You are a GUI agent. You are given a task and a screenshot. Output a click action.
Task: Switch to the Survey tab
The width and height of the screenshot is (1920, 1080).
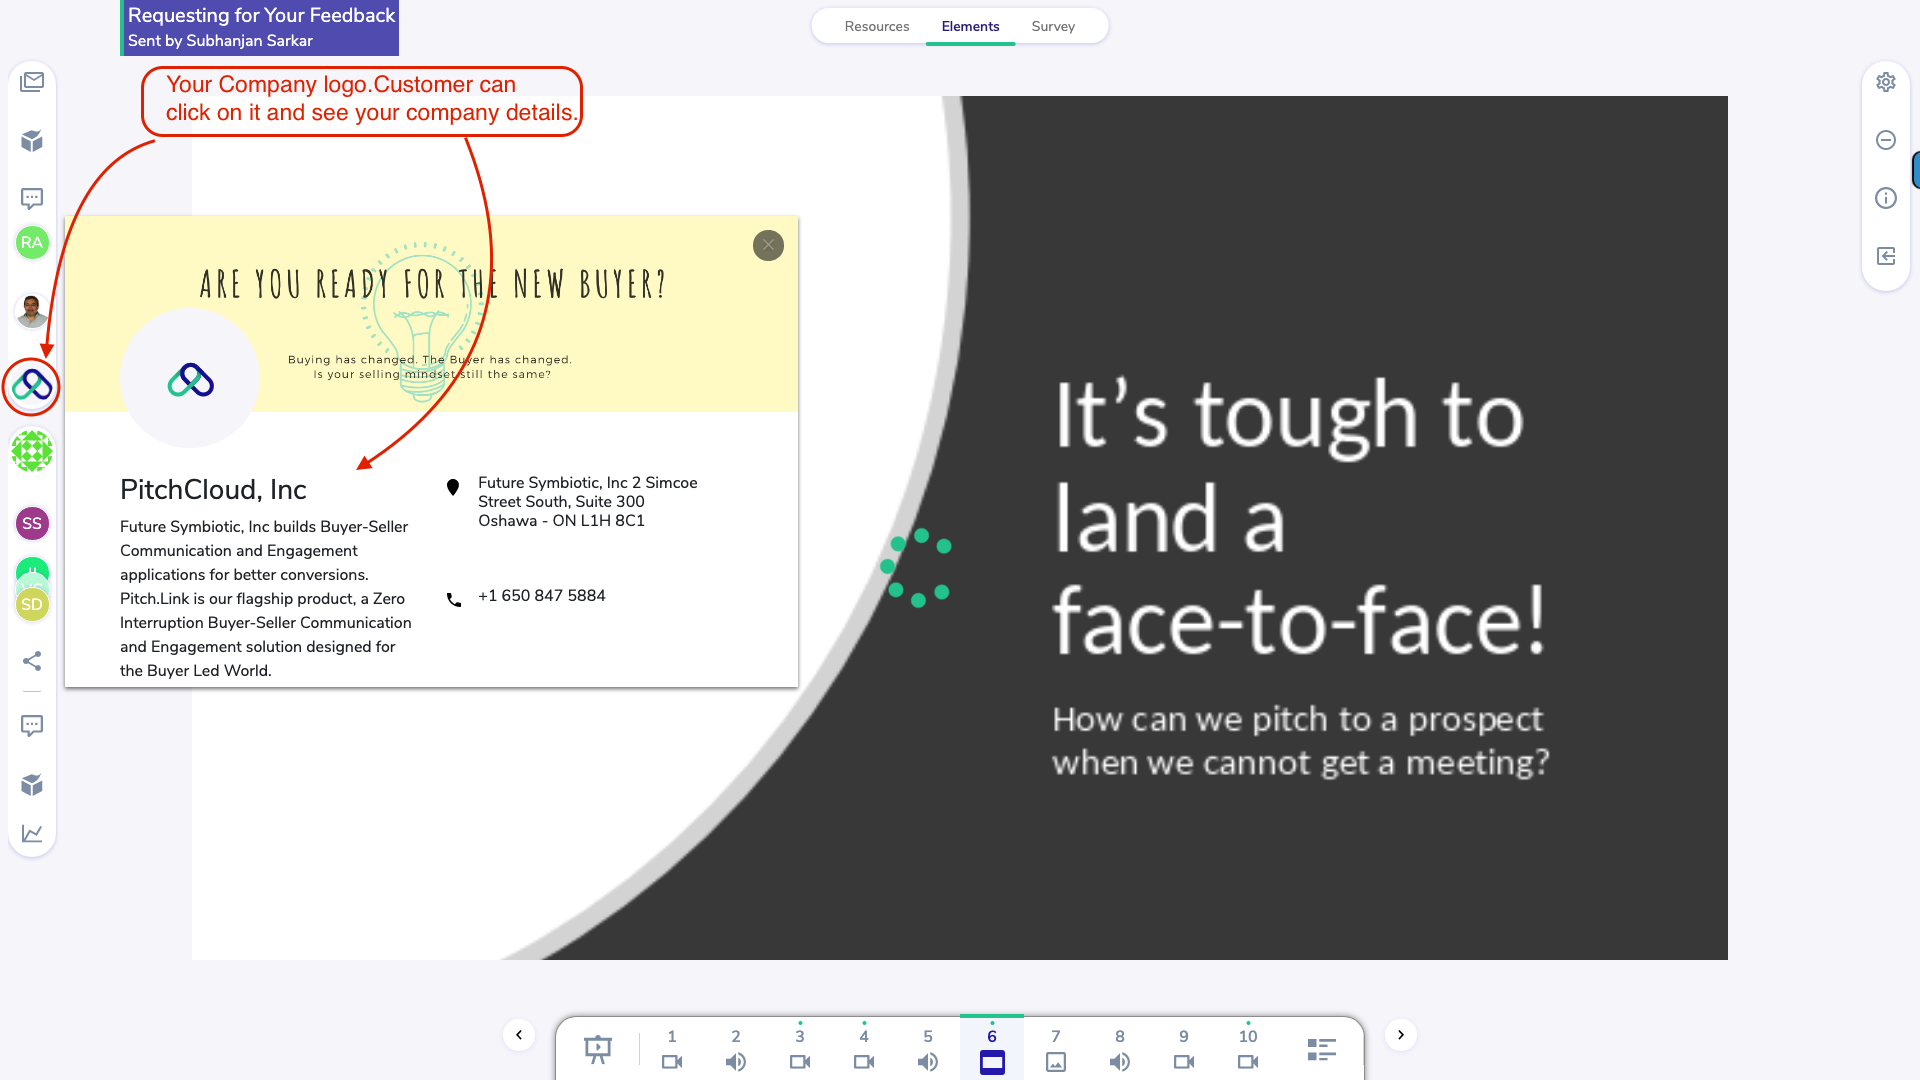click(1053, 27)
